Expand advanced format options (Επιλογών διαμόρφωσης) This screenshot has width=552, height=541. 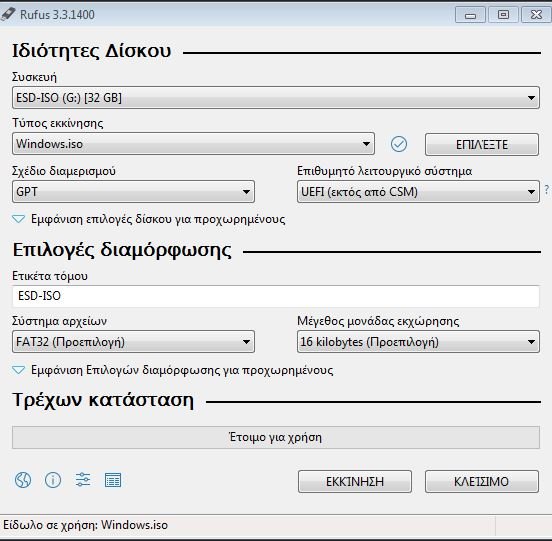click(172, 370)
